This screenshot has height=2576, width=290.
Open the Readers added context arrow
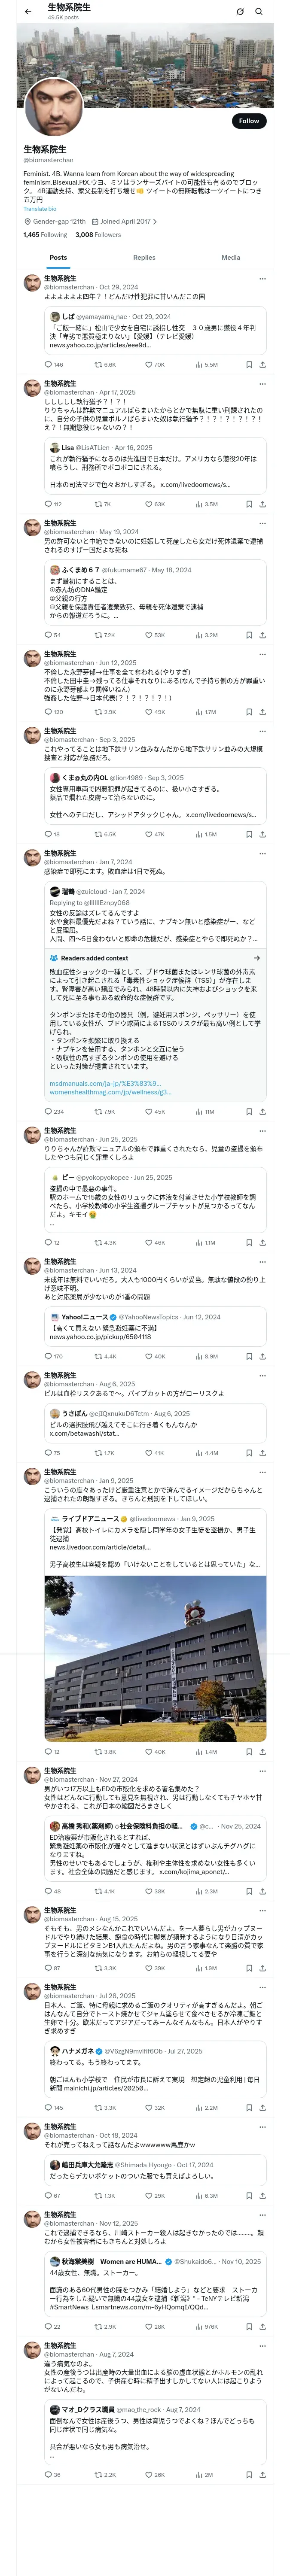pyautogui.click(x=256, y=958)
